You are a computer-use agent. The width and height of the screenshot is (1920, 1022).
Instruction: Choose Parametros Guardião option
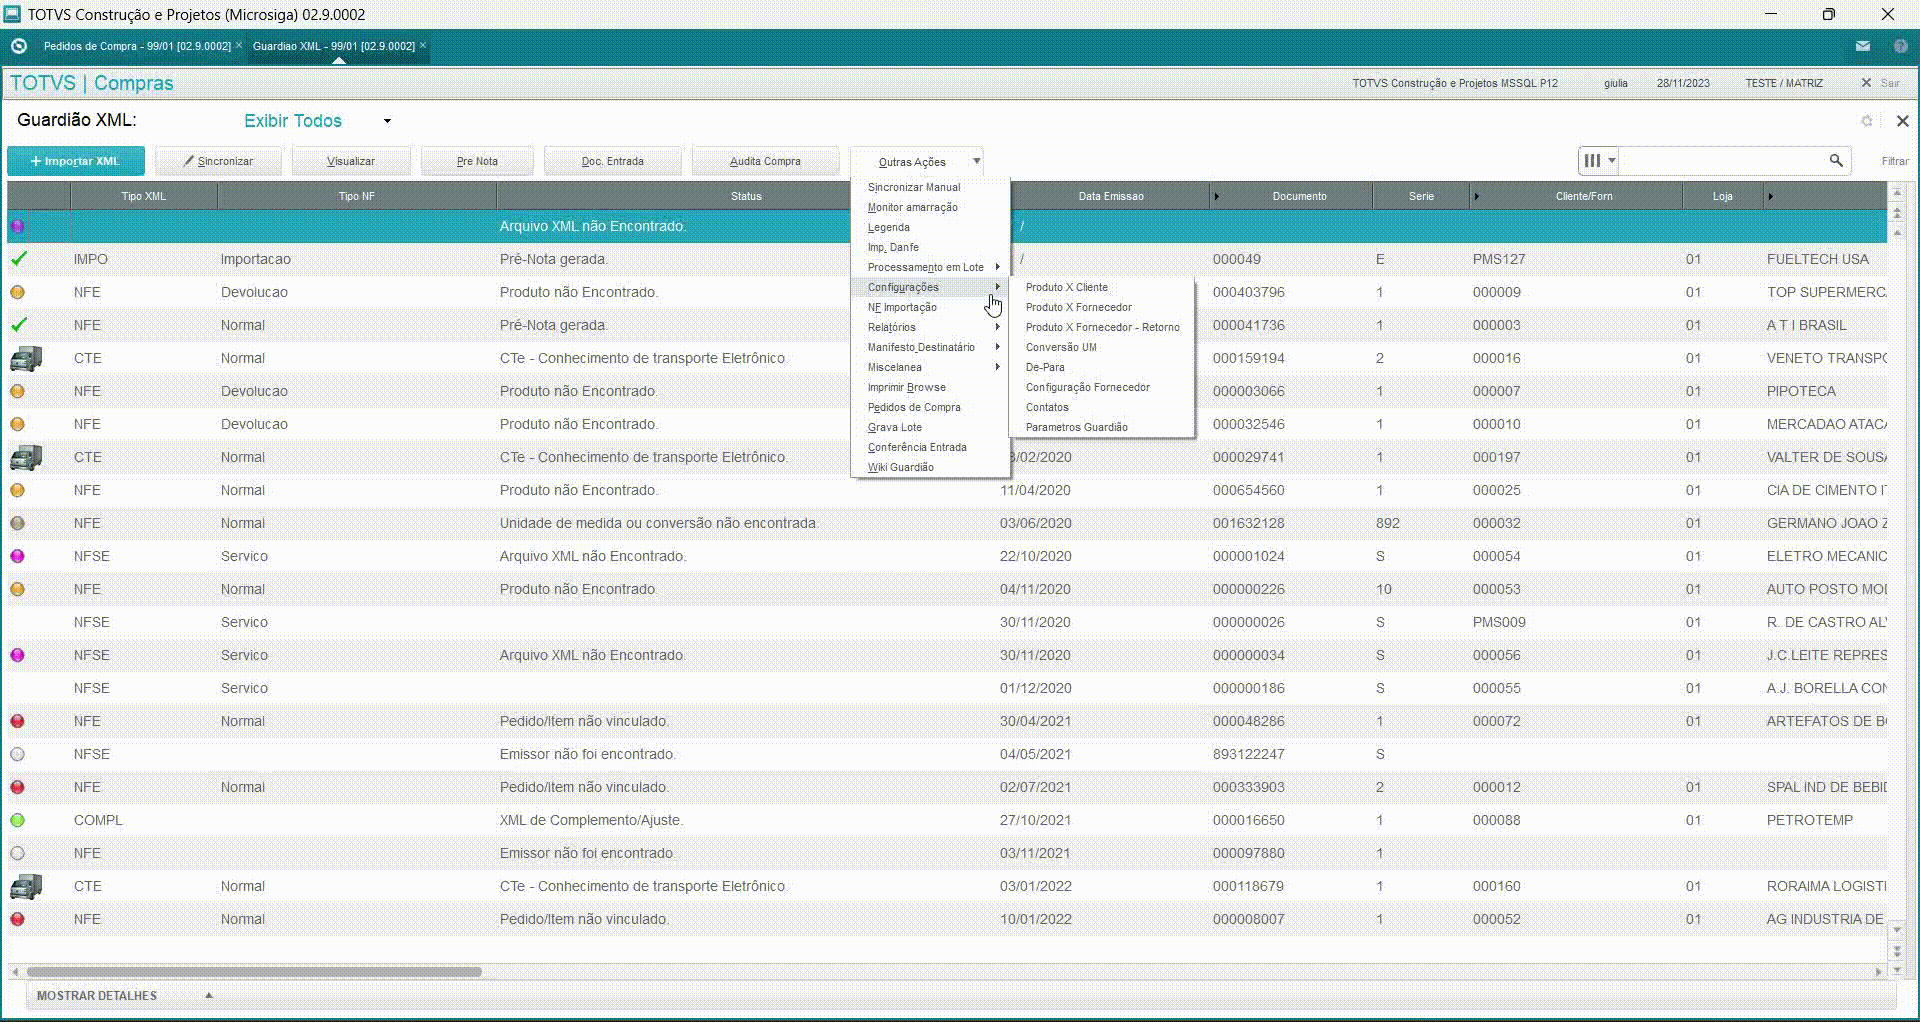[x=1076, y=427]
